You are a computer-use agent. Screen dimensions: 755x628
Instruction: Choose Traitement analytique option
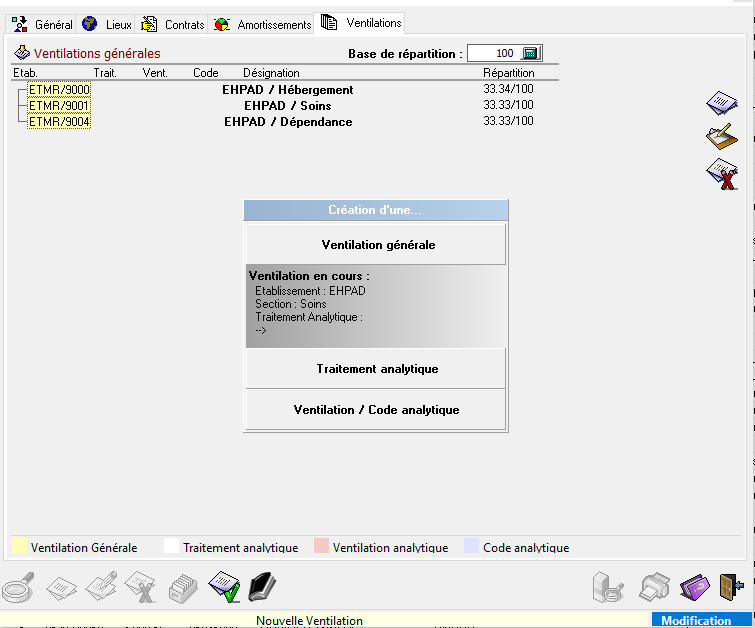pyautogui.click(x=377, y=369)
